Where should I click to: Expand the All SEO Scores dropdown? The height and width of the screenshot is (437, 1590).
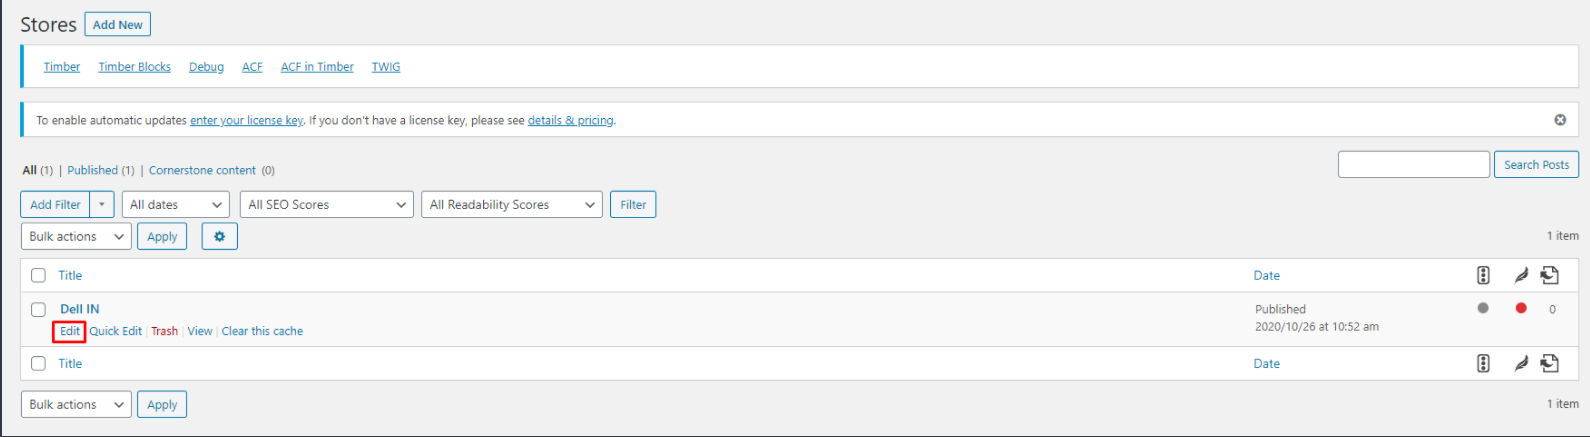pyautogui.click(x=327, y=204)
